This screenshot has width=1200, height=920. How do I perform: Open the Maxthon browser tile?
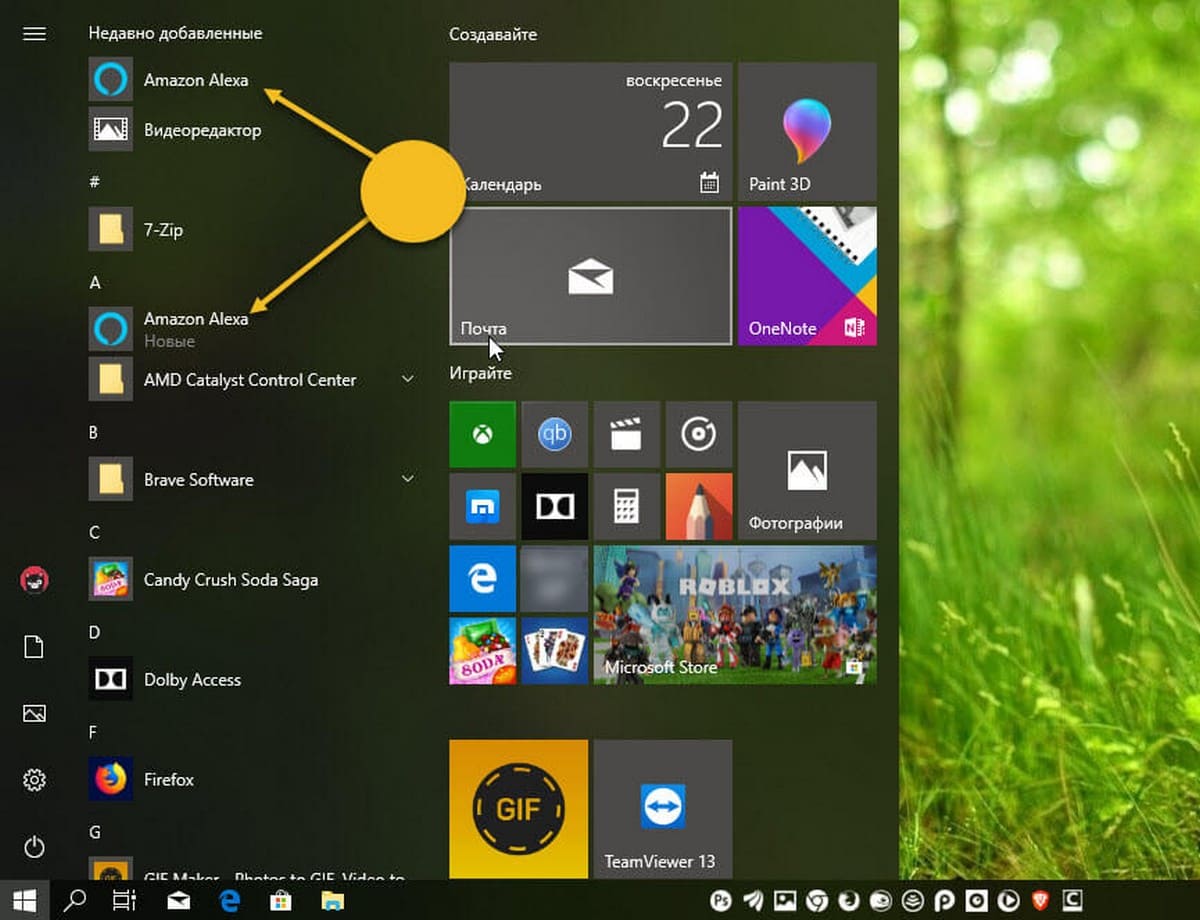(483, 506)
